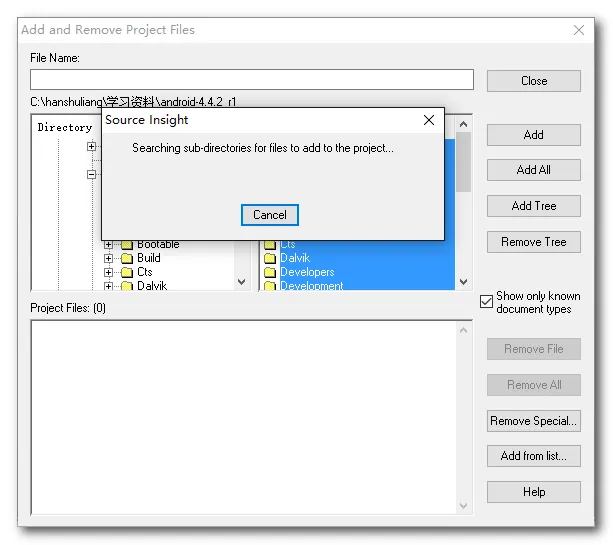Open Add from list... dialog

click(534, 456)
